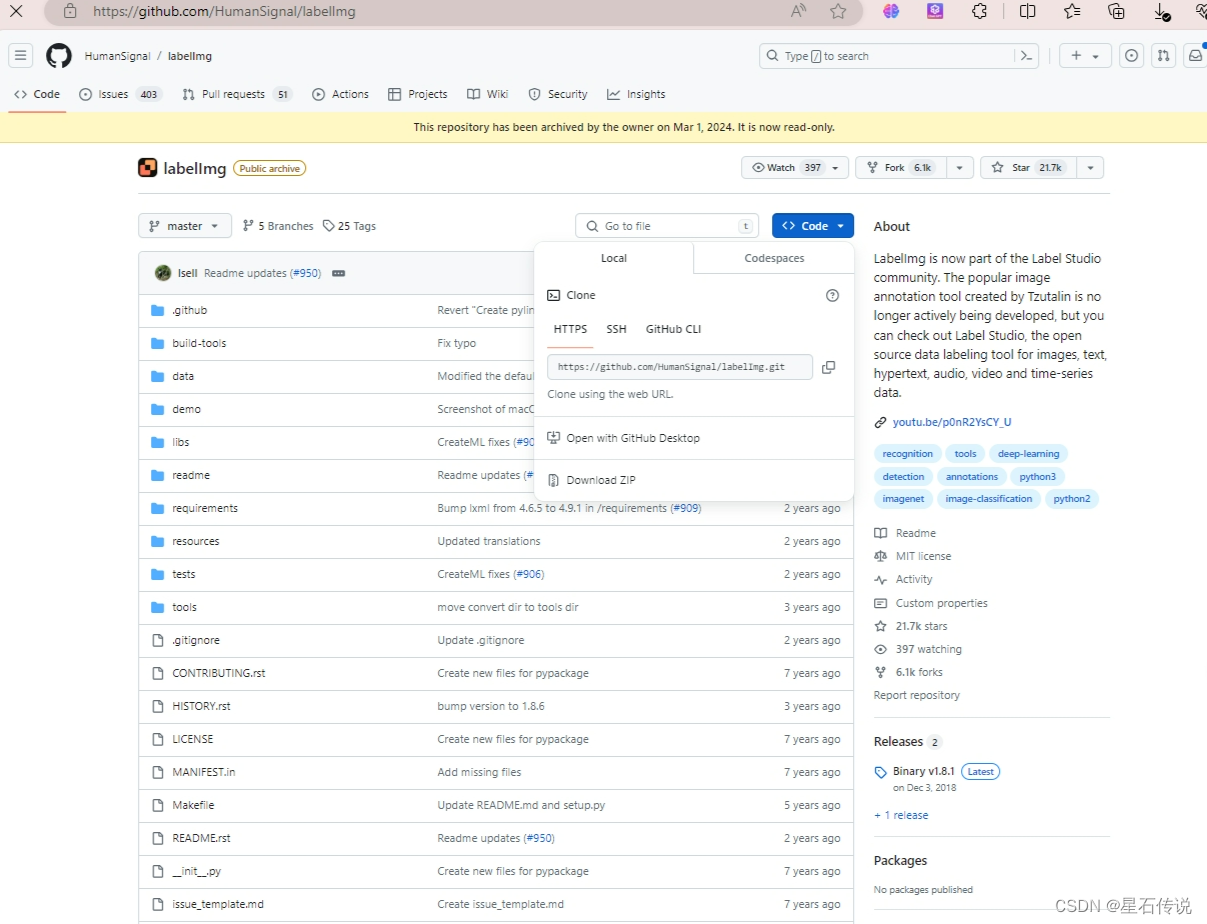Open the GitHub hamburger navigation menu
Viewport: 1207px width, 924px height.
[x=21, y=56]
